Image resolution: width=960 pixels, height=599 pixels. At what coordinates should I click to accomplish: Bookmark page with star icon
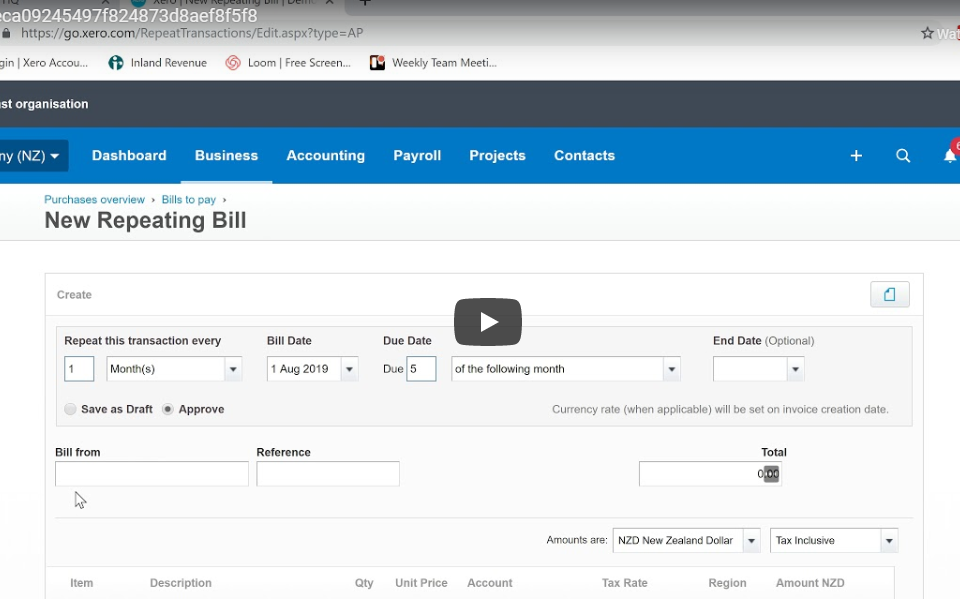927,33
